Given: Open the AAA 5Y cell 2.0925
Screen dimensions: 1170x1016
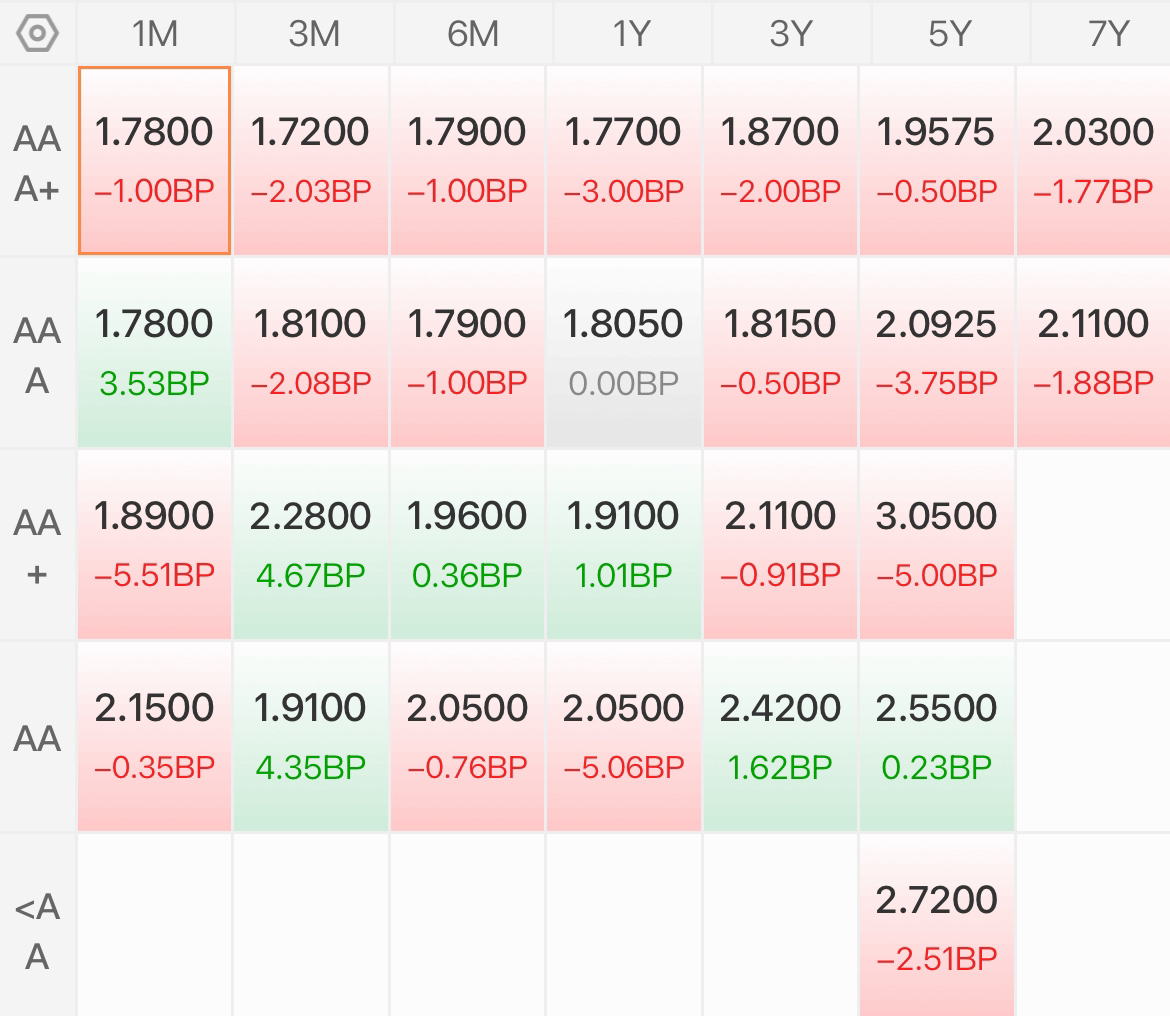Looking at the screenshot, I should point(936,353).
